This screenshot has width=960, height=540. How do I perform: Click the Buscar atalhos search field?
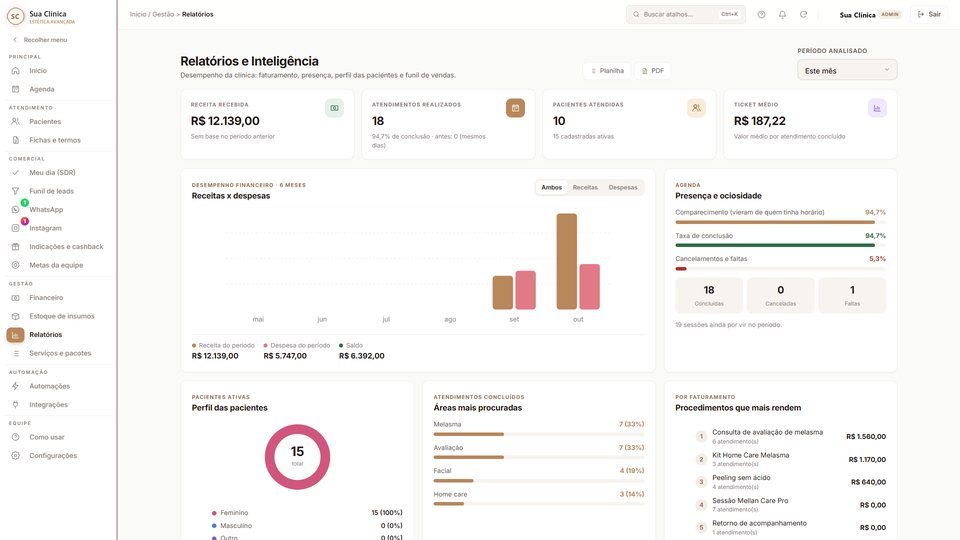[685, 14]
